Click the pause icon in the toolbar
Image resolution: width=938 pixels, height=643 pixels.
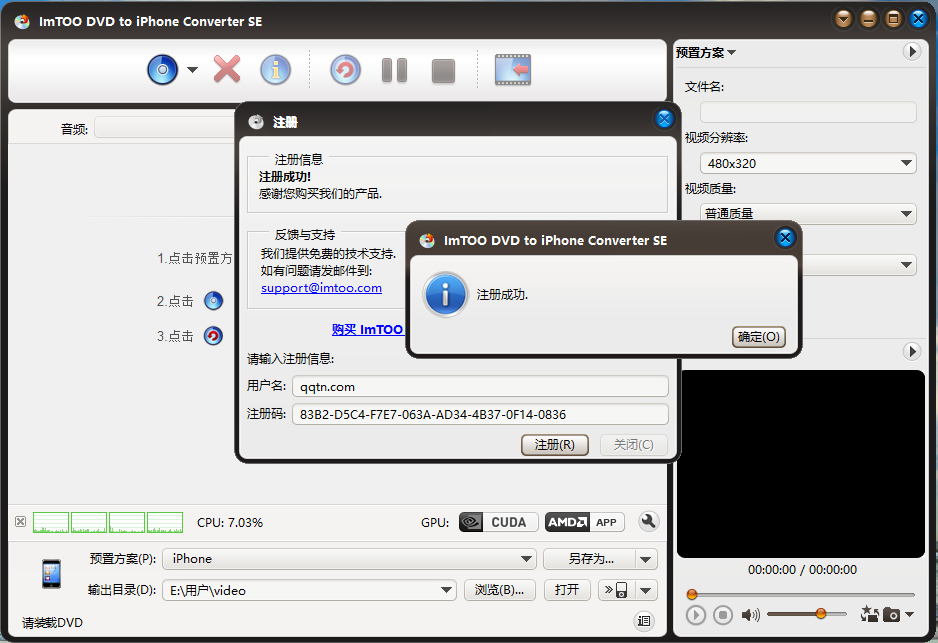coord(394,70)
